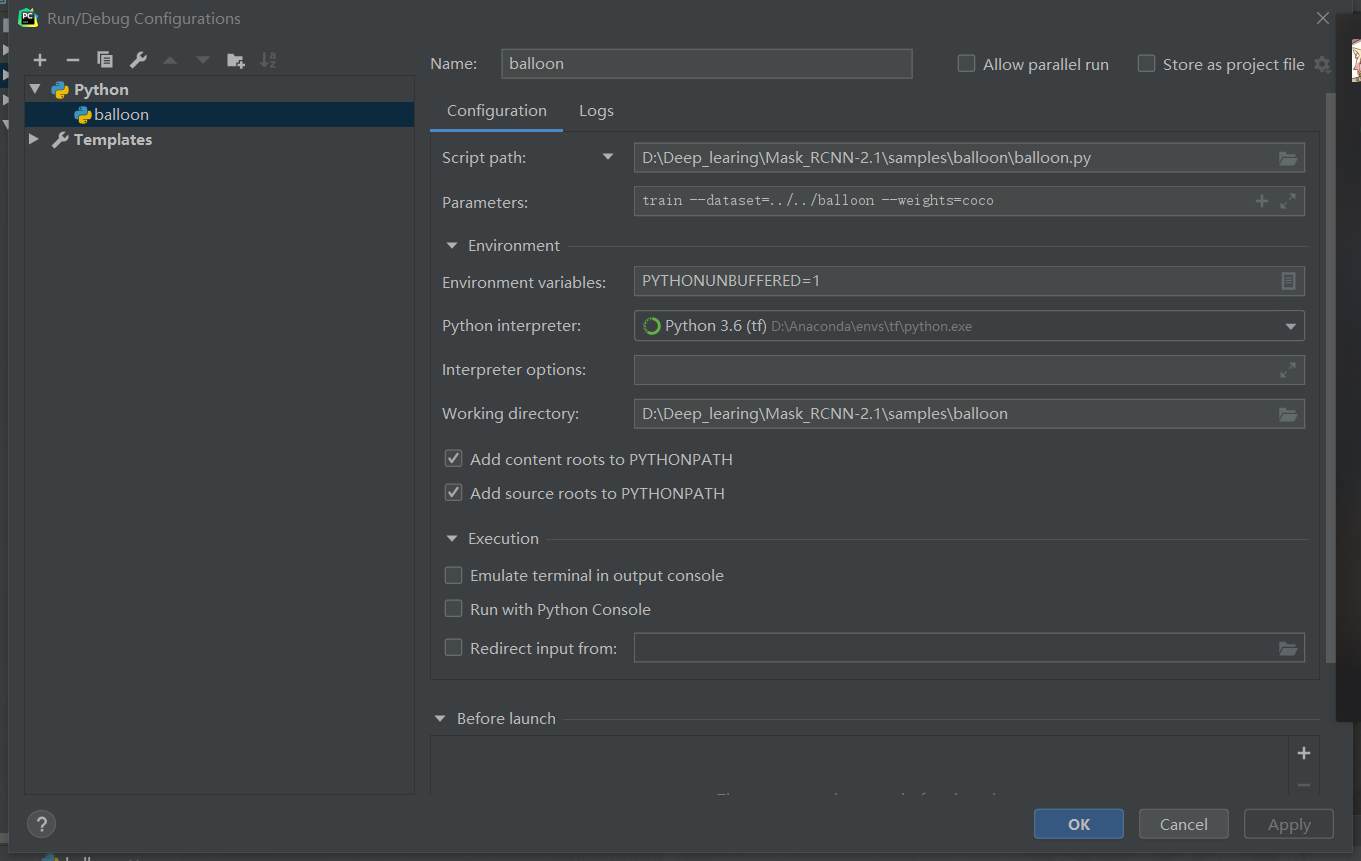Check Emulate terminal in output console
1361x861 pixels.
pos(454,576)
